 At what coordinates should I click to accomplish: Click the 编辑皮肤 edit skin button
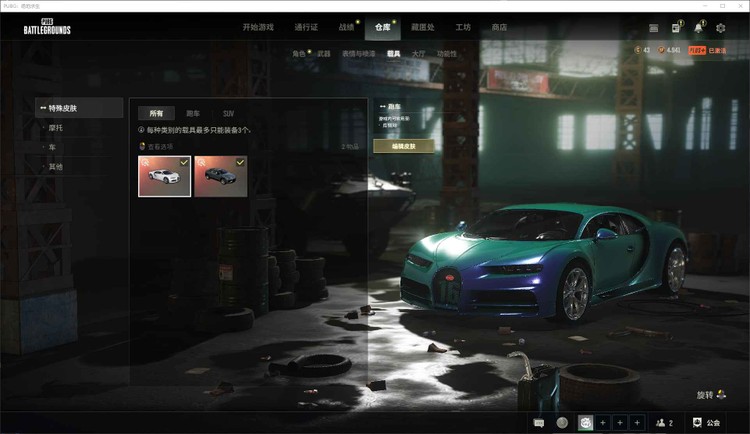click(403, 146)
